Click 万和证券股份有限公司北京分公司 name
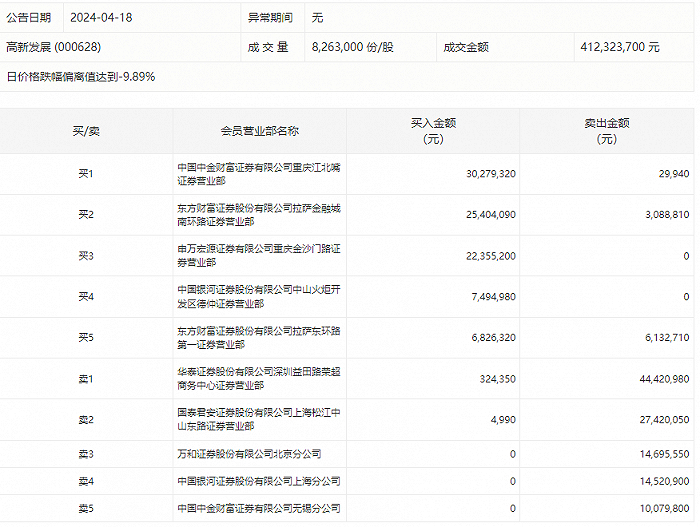Screen dimensions: 700x527 click(249, 454)
